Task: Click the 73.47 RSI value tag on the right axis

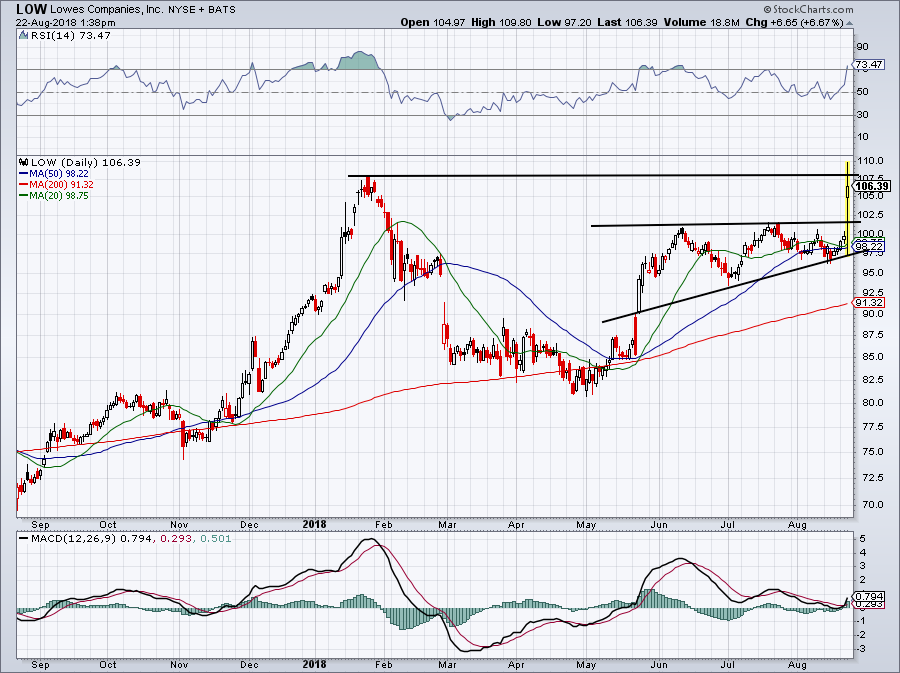Action: [x=868, y=64]
